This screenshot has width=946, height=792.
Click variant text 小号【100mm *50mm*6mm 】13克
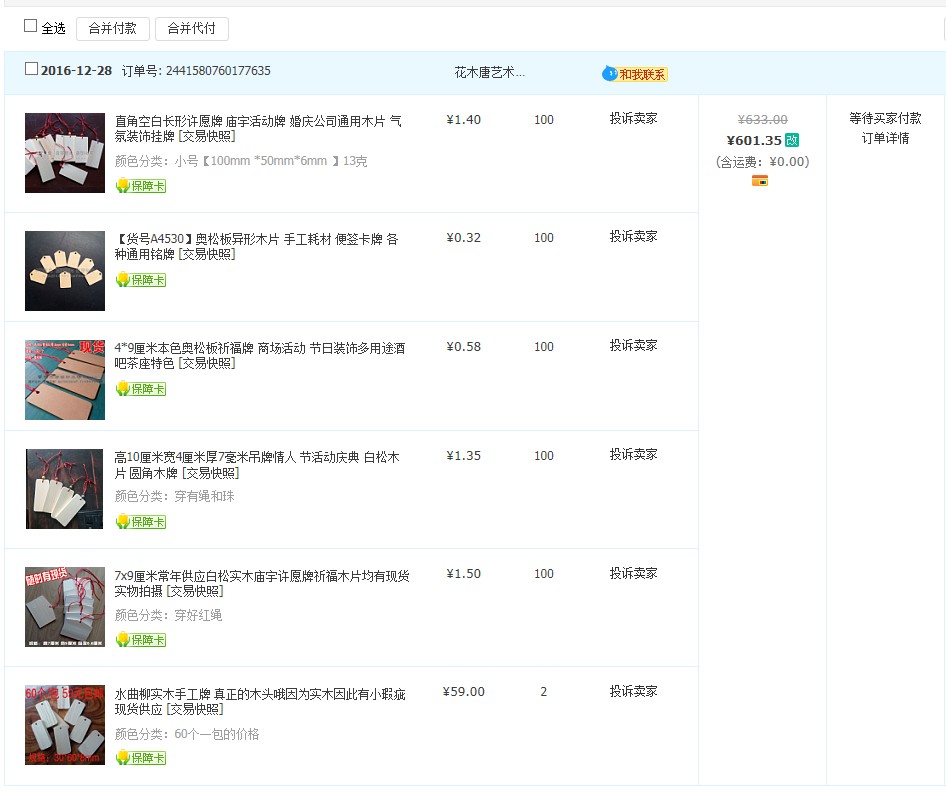click(x=270, y=161)
